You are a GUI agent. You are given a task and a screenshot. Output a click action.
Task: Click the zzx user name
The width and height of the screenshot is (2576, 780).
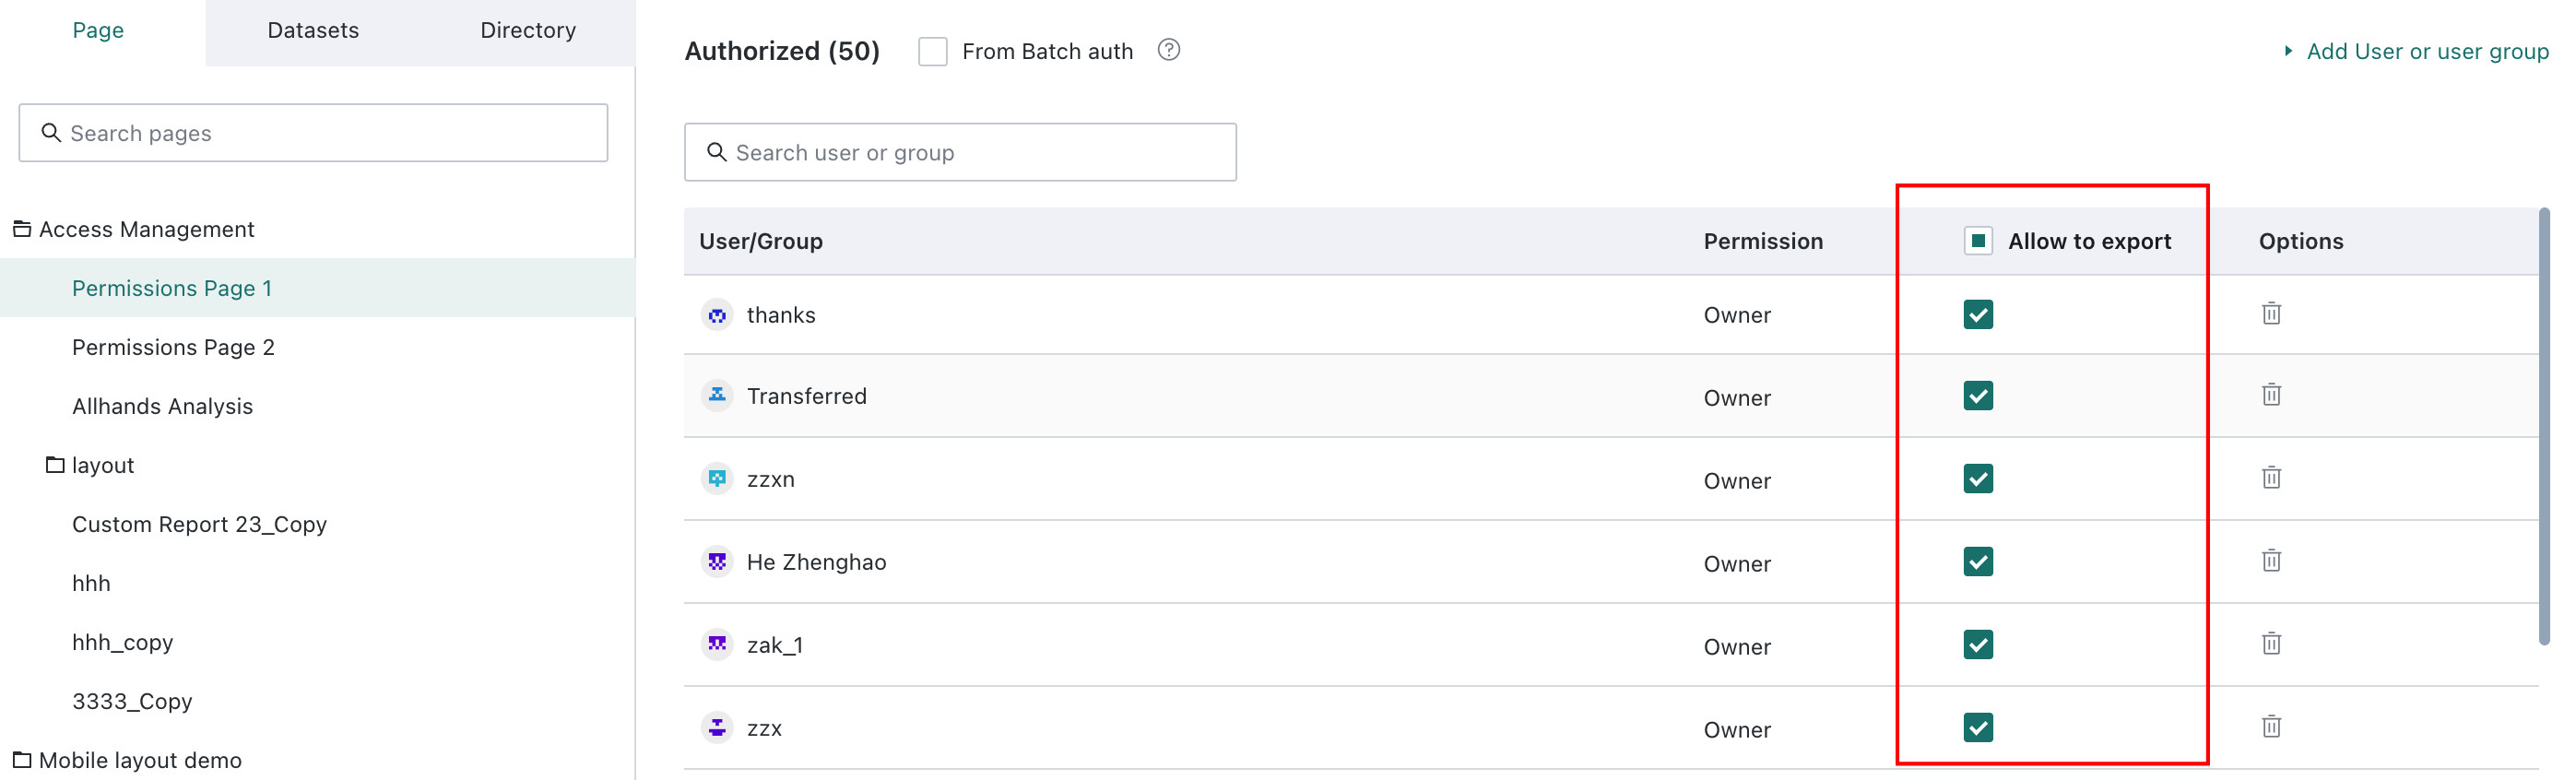(x=764, y=728)
